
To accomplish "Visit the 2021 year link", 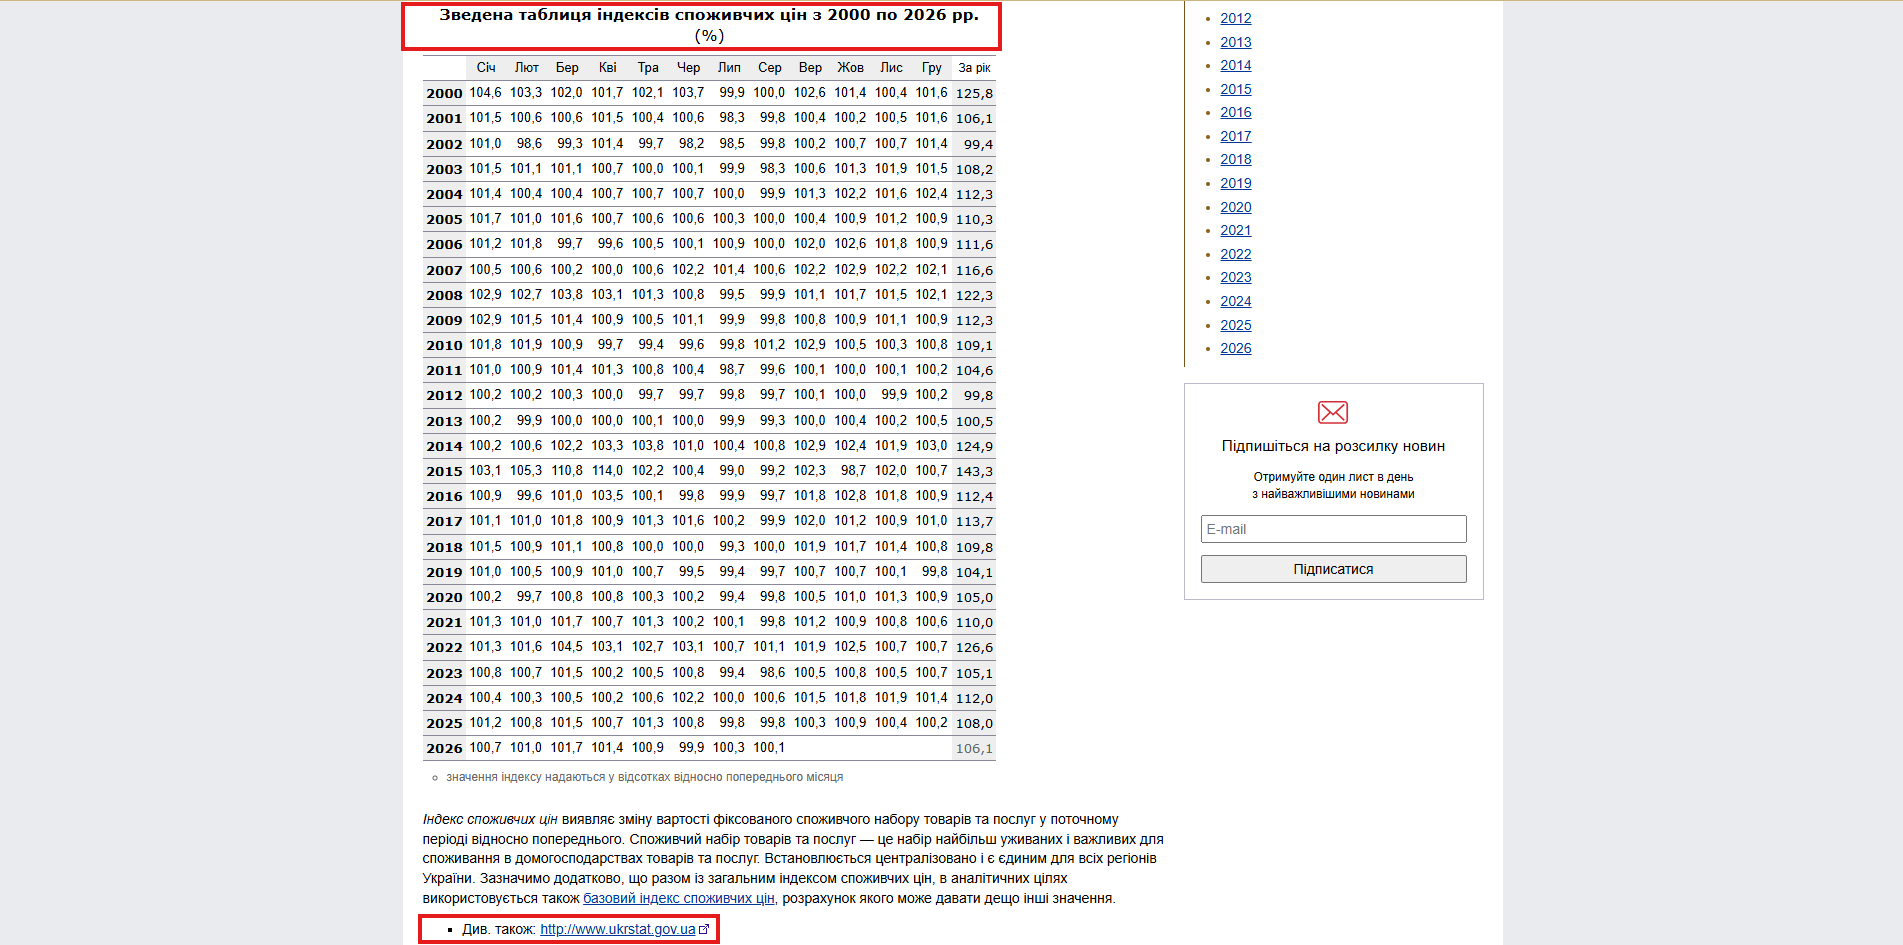I will pos(1235,230).
